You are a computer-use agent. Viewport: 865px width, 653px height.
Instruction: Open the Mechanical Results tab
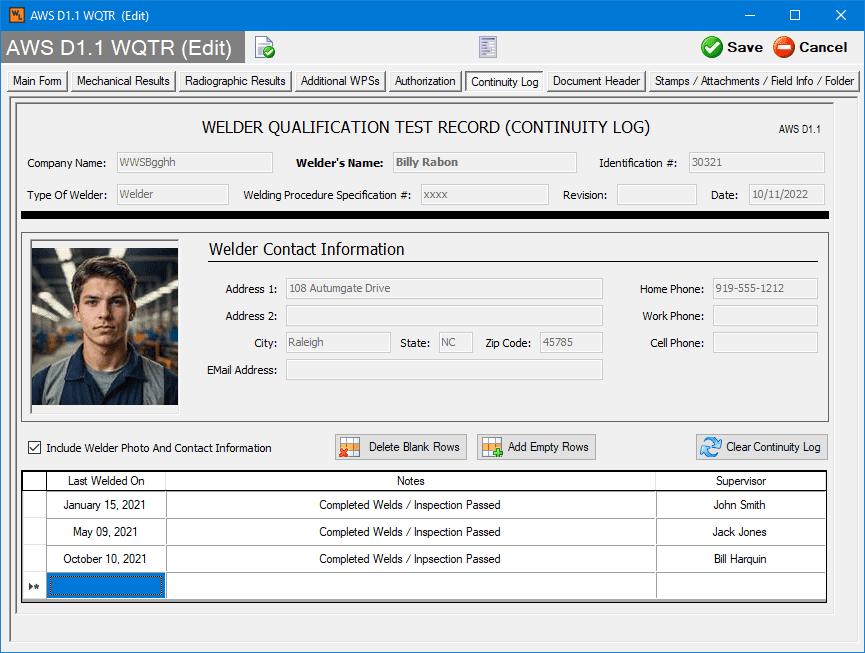(x=123, y=81)
